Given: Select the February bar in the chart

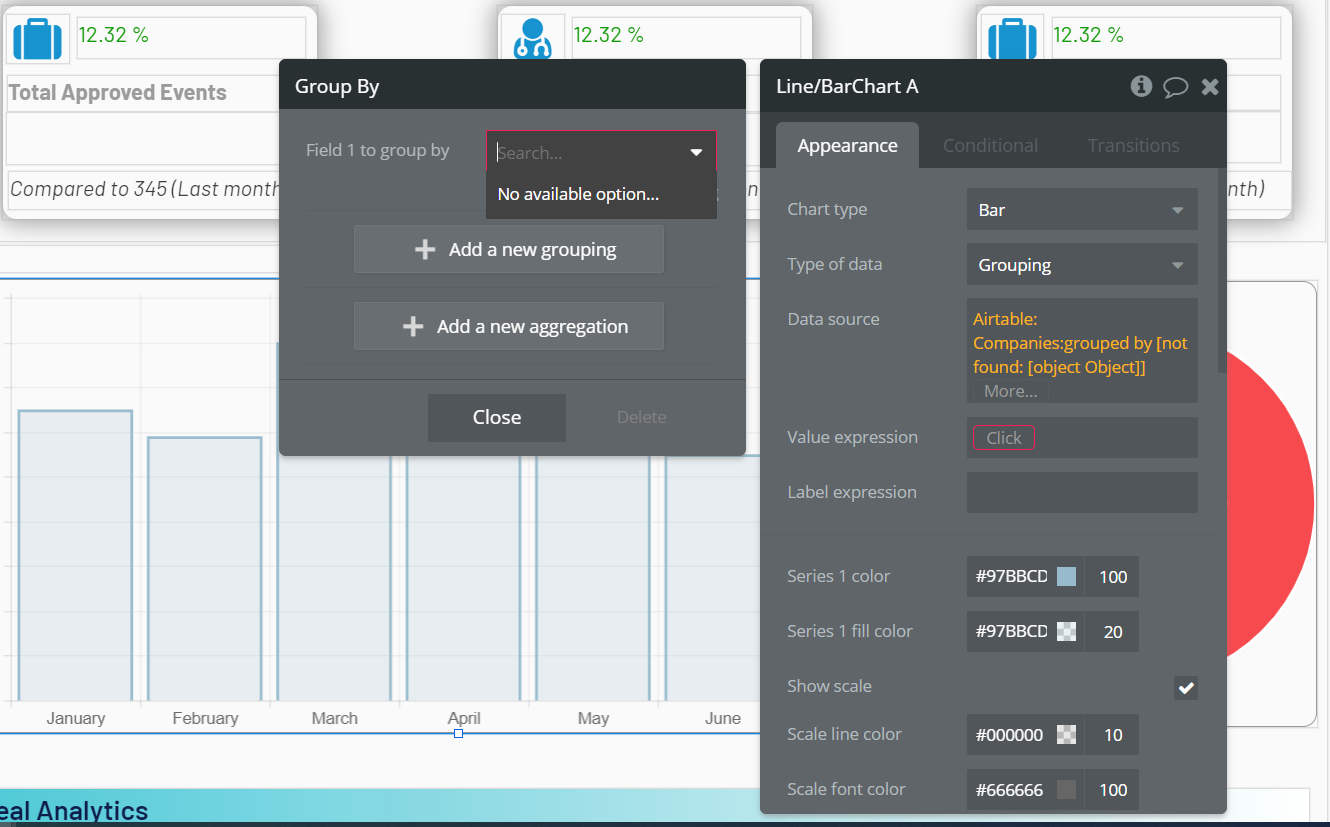Looking at the screenshot, I should (x=205, y=569).
